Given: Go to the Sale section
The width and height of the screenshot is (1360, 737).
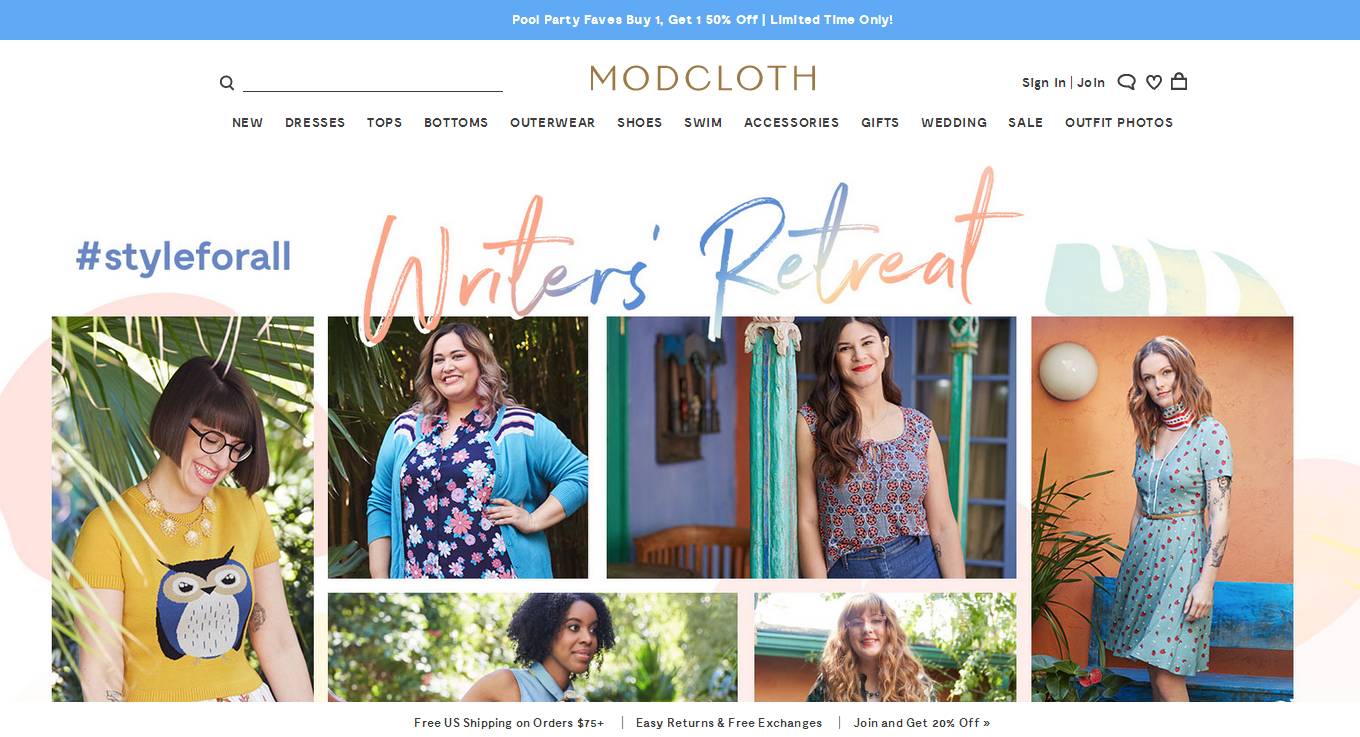Looking at the screenshot, I should (x=1025, y=122).
